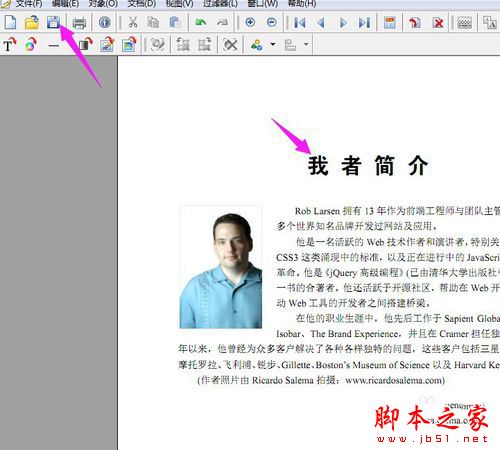Open the 文档(D) menu

coord(142,4)
